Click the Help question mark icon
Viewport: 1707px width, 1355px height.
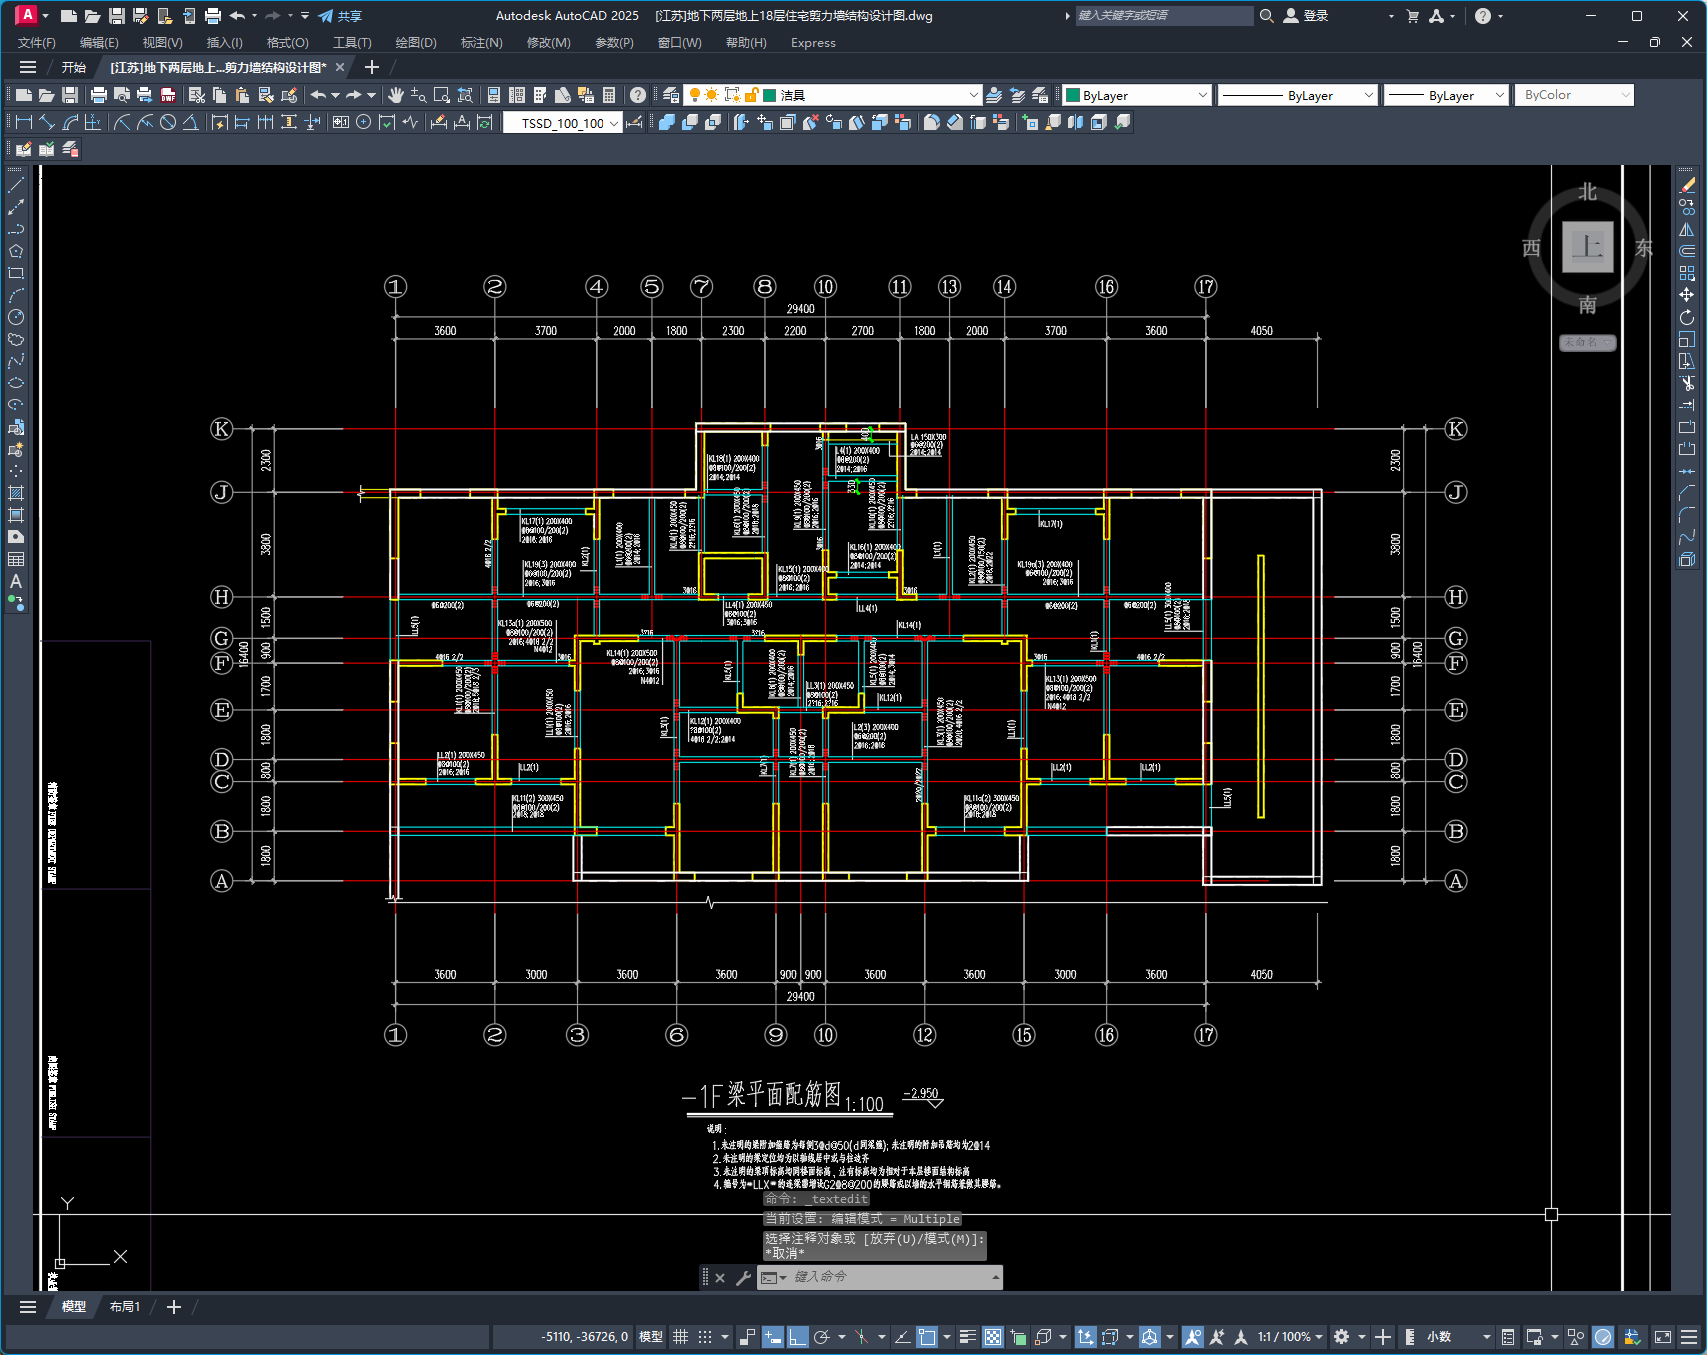(638, 95)
